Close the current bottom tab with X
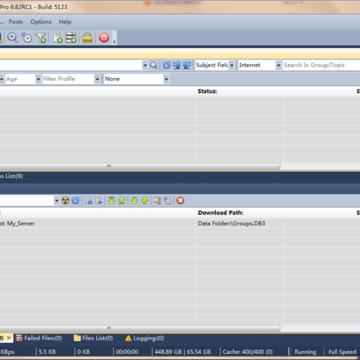This screenshot has width=360, height=360. pyautogui.click(x=9, y=338)
